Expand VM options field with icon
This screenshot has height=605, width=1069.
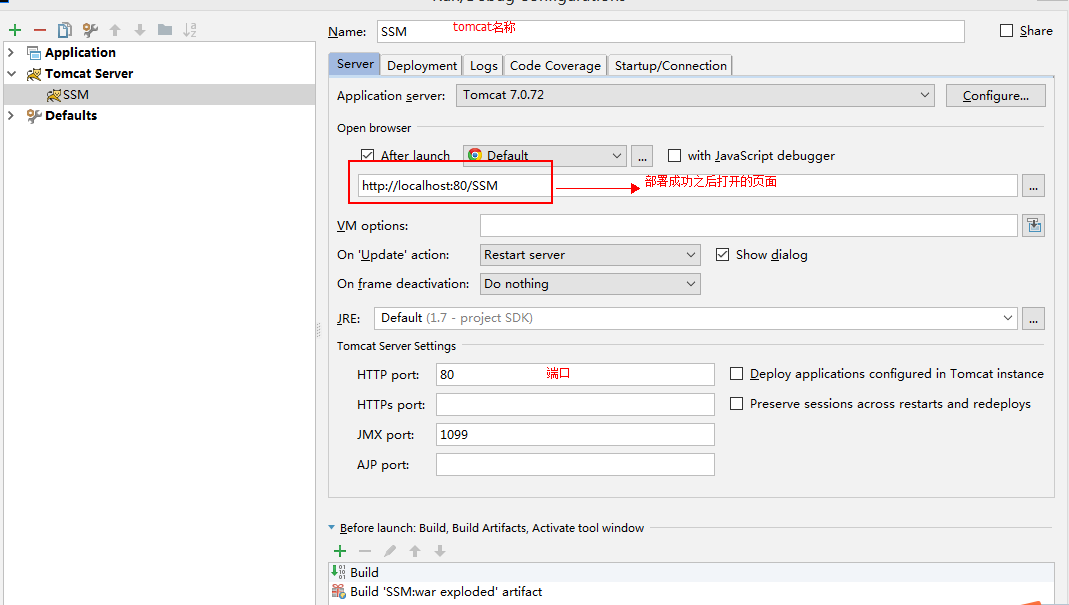pos(1034,225)
